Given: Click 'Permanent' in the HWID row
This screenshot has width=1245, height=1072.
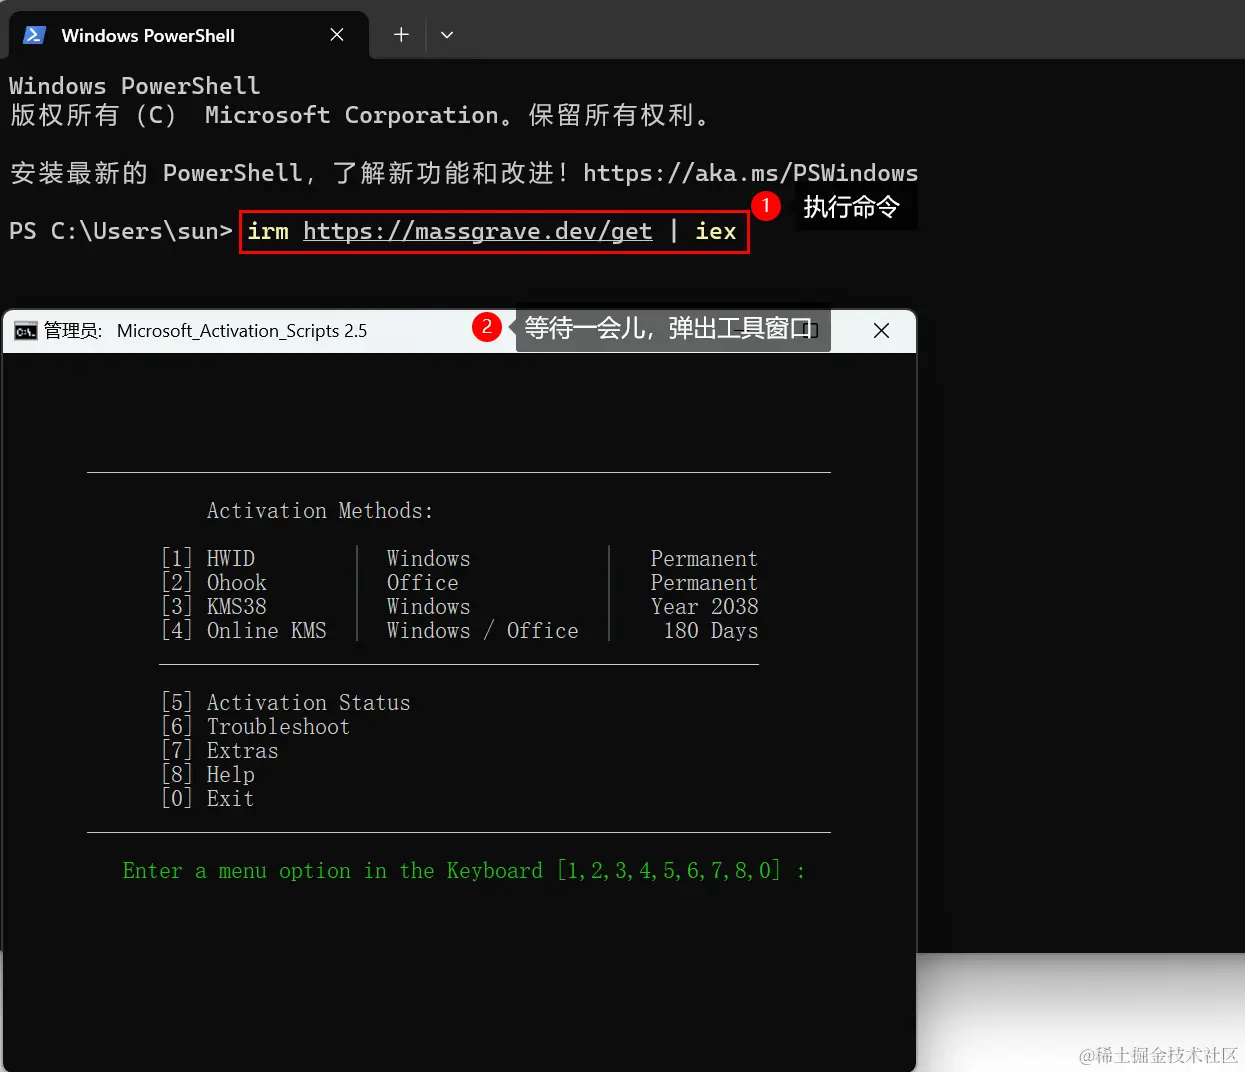Looking at the screenshot, I should [x=704, y=558].
